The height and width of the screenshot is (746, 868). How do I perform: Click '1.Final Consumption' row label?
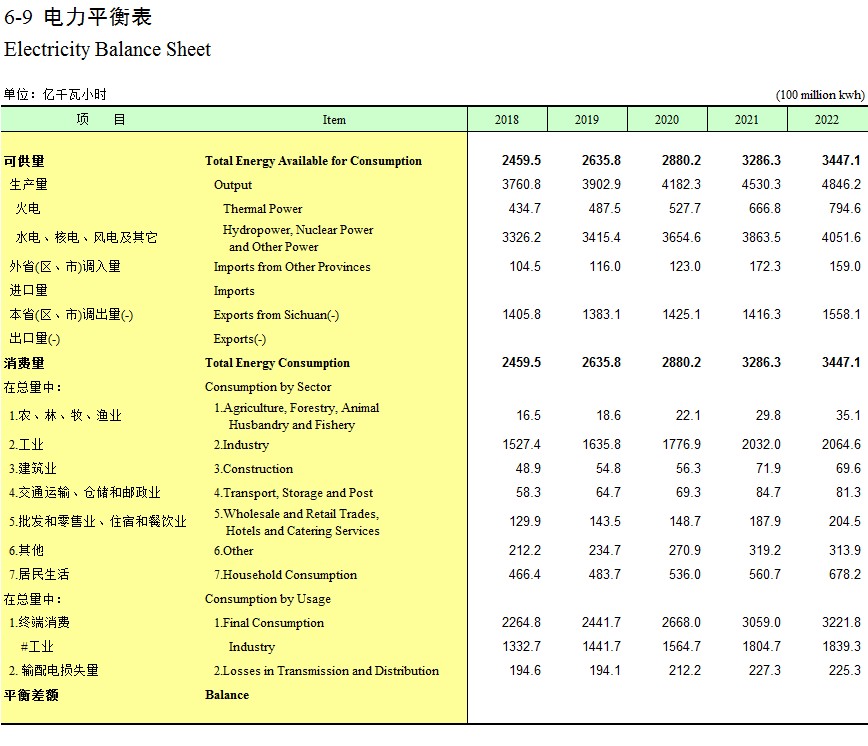tap(269, 623)
